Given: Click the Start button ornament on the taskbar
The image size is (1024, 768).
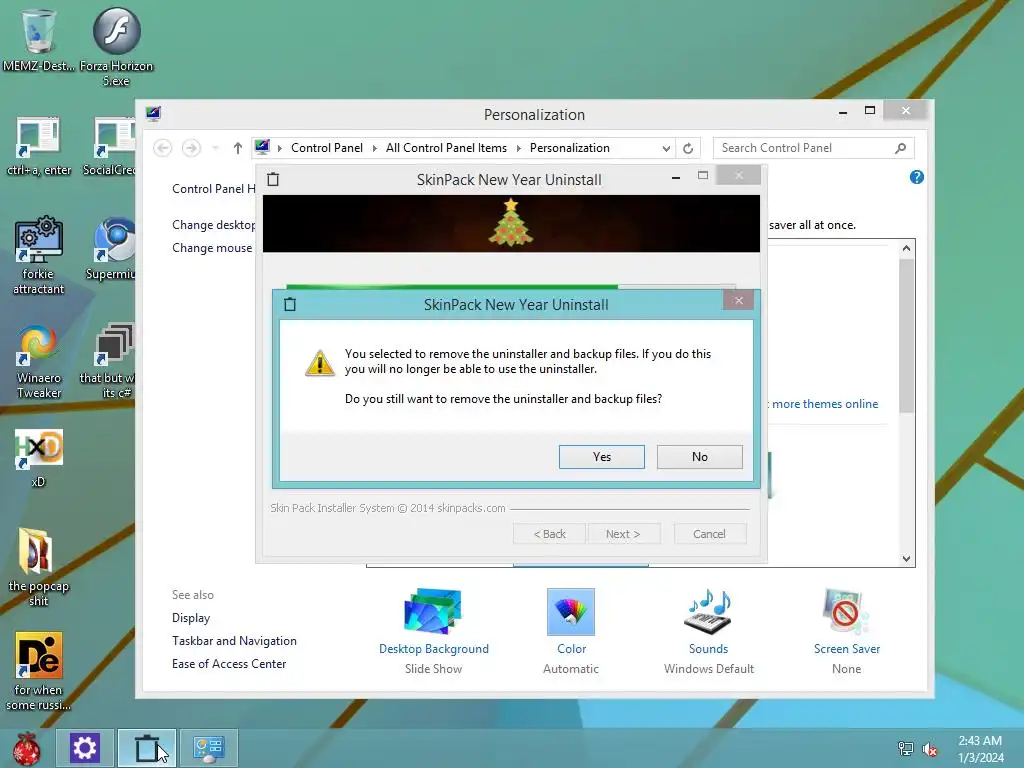Looking at the screenshot, I should (x=26, y=748).
